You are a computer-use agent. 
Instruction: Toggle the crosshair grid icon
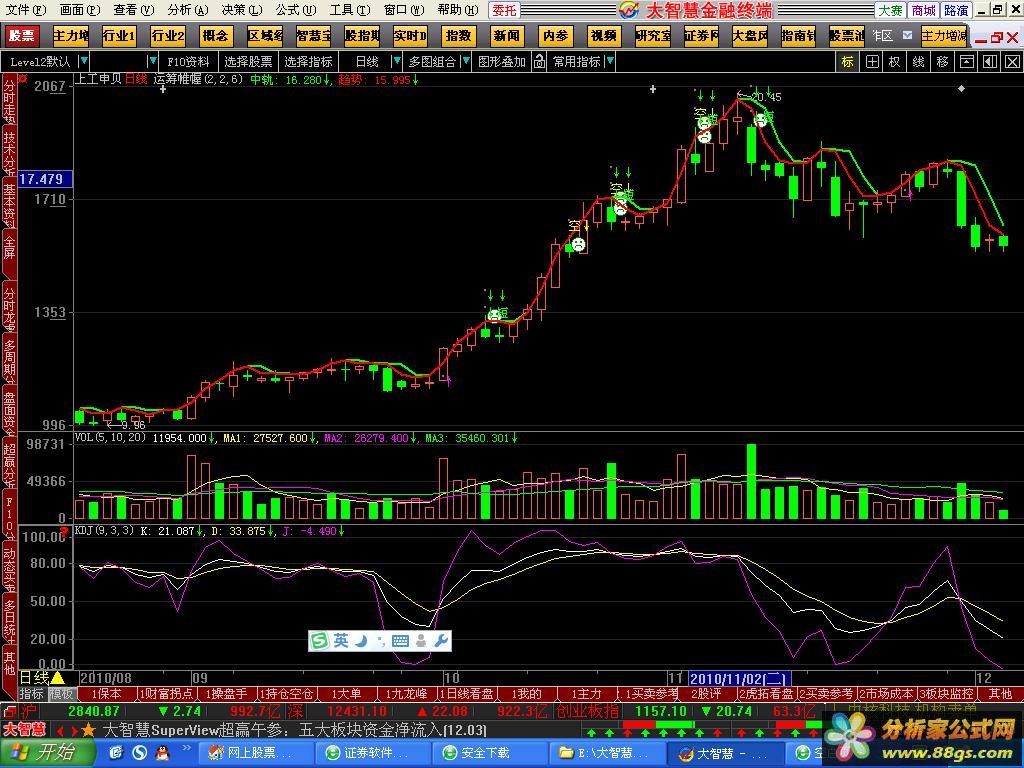[872, 61]
